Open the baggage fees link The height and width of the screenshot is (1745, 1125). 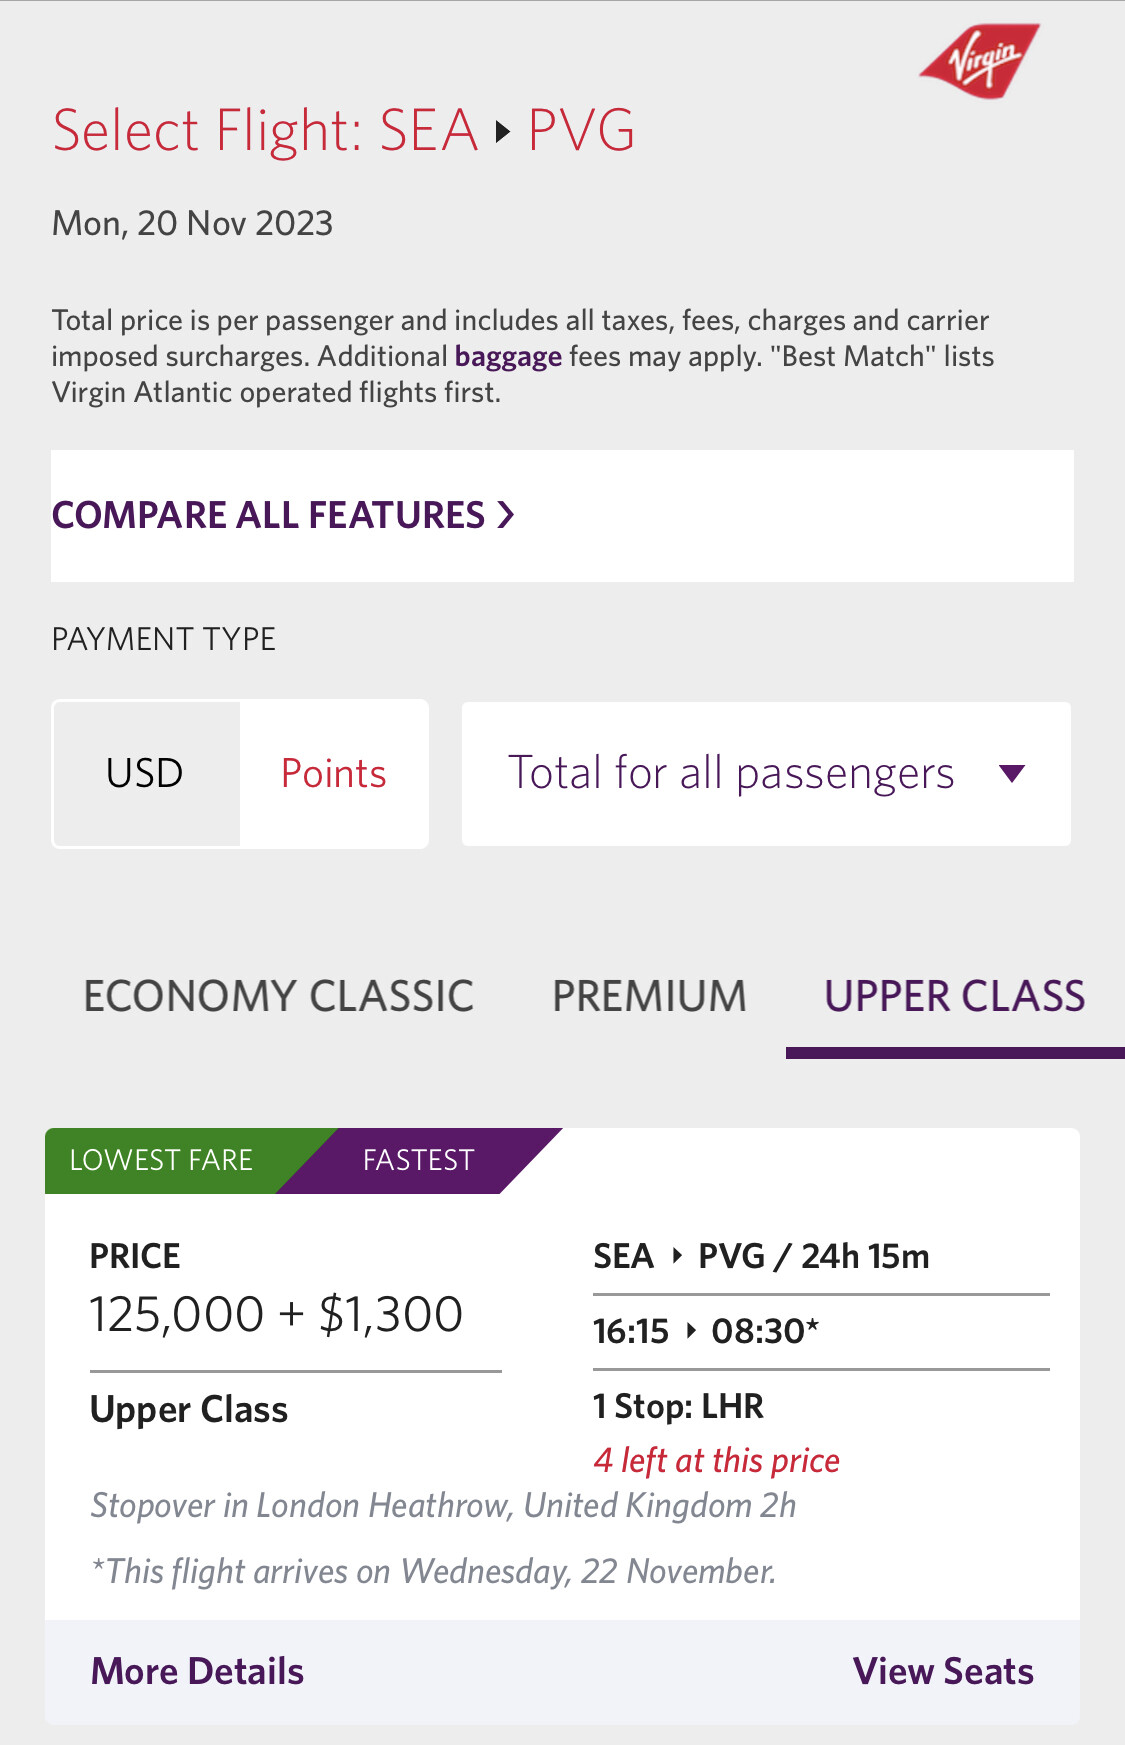508,357
